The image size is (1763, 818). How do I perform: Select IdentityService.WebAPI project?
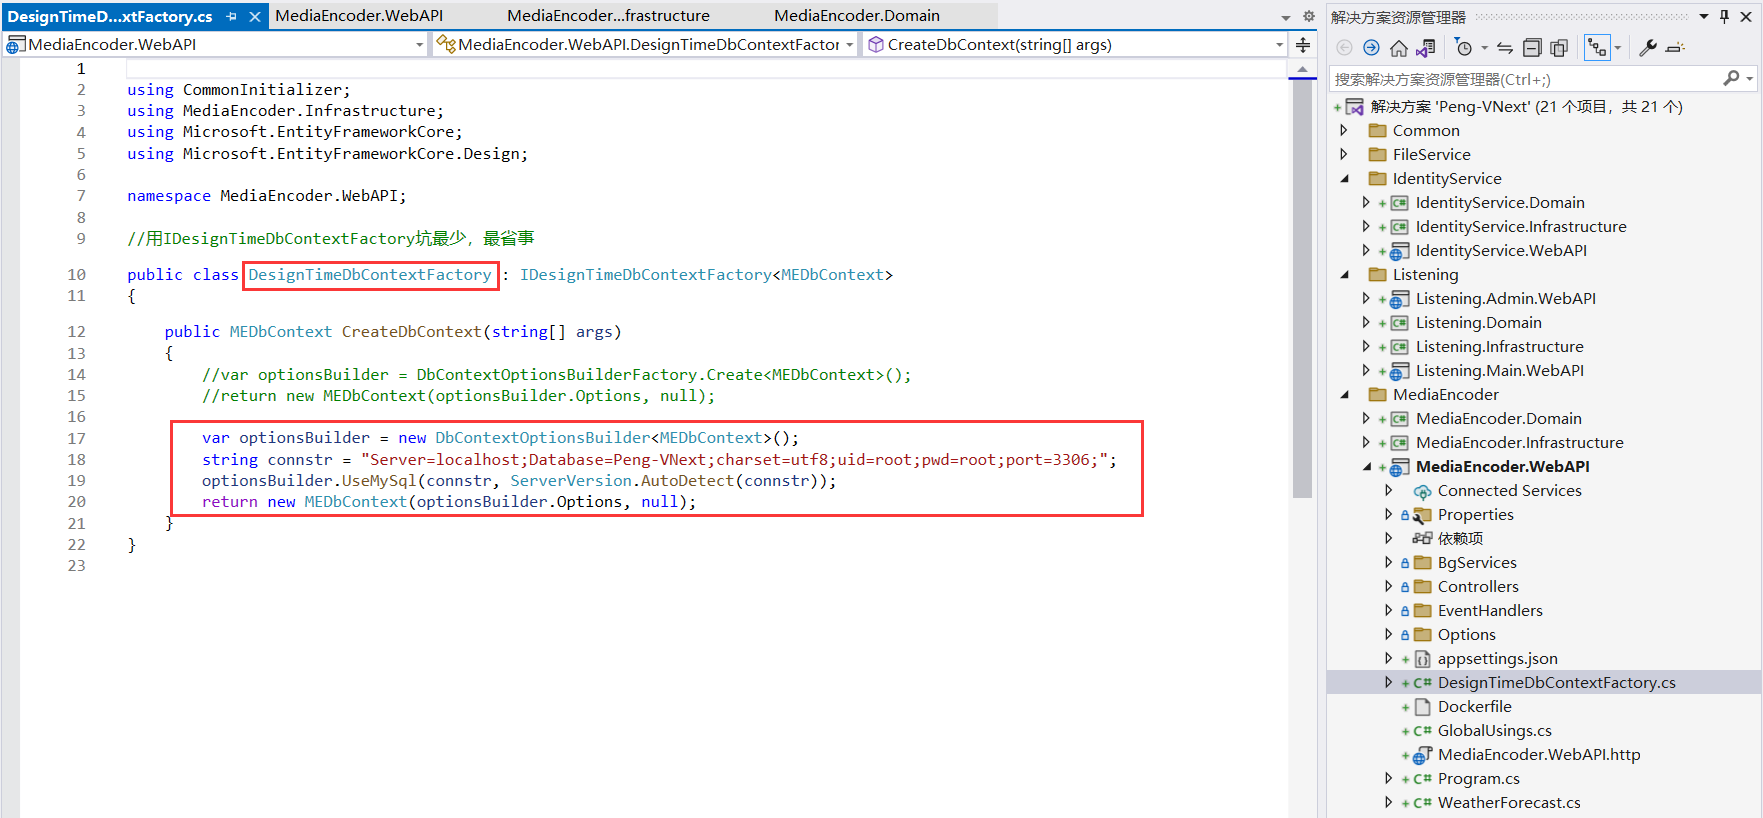click(x=1500, y=250)
